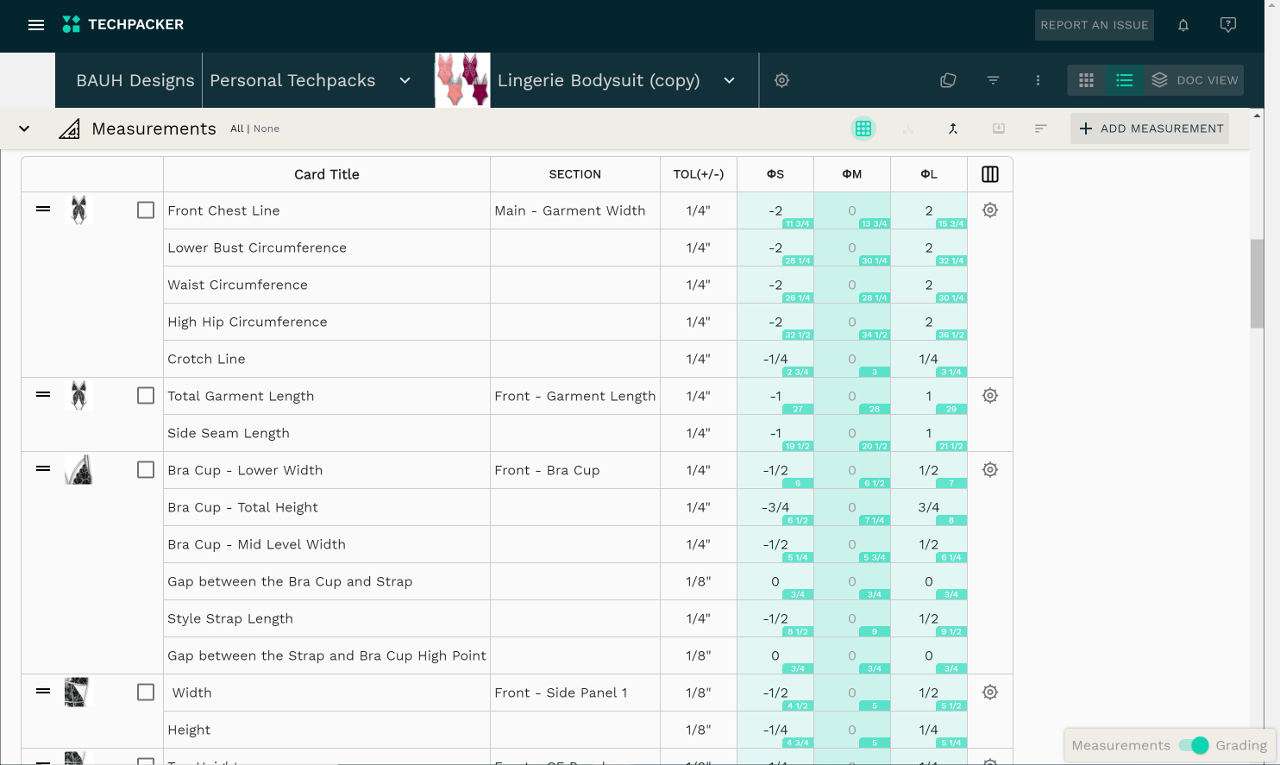This screenshot has height=765, width=1280.
Task: Click the Card Title column header
Action: tap(327, 174)
